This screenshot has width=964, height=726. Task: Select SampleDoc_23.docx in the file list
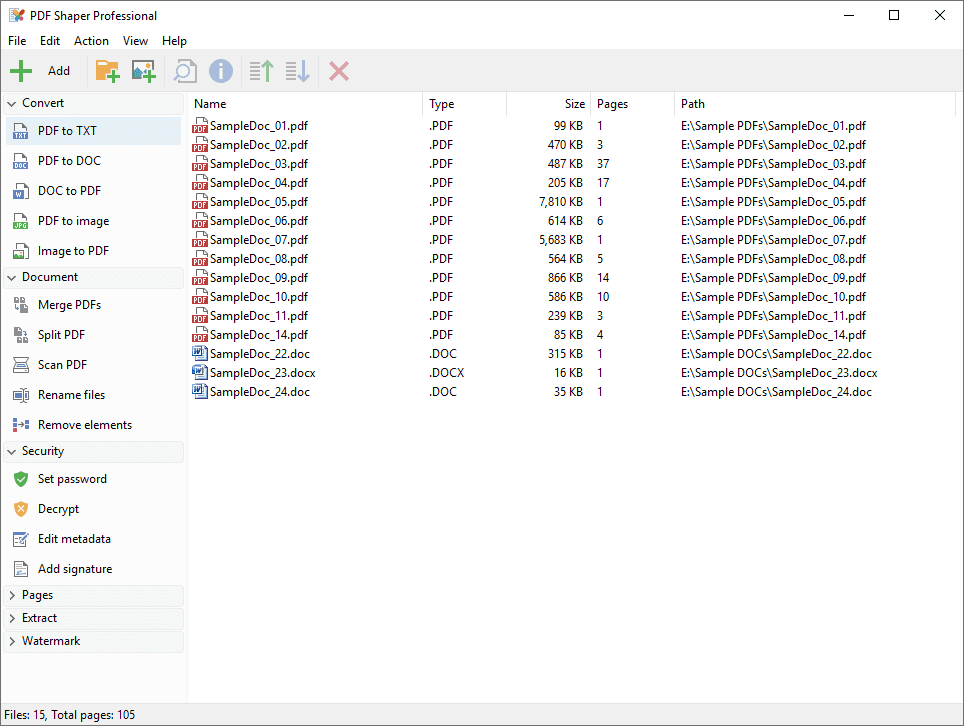[x=263, y=373]
